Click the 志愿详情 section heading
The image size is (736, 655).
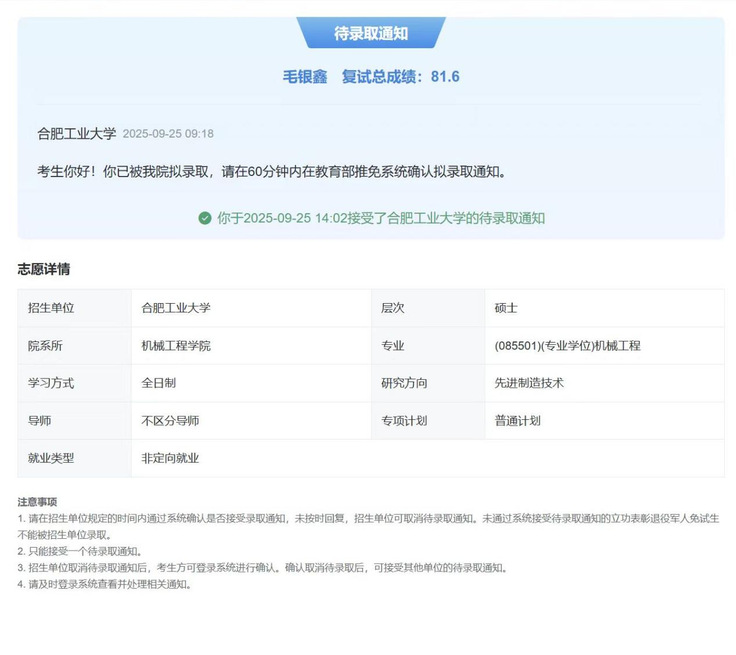coord(44,269)
